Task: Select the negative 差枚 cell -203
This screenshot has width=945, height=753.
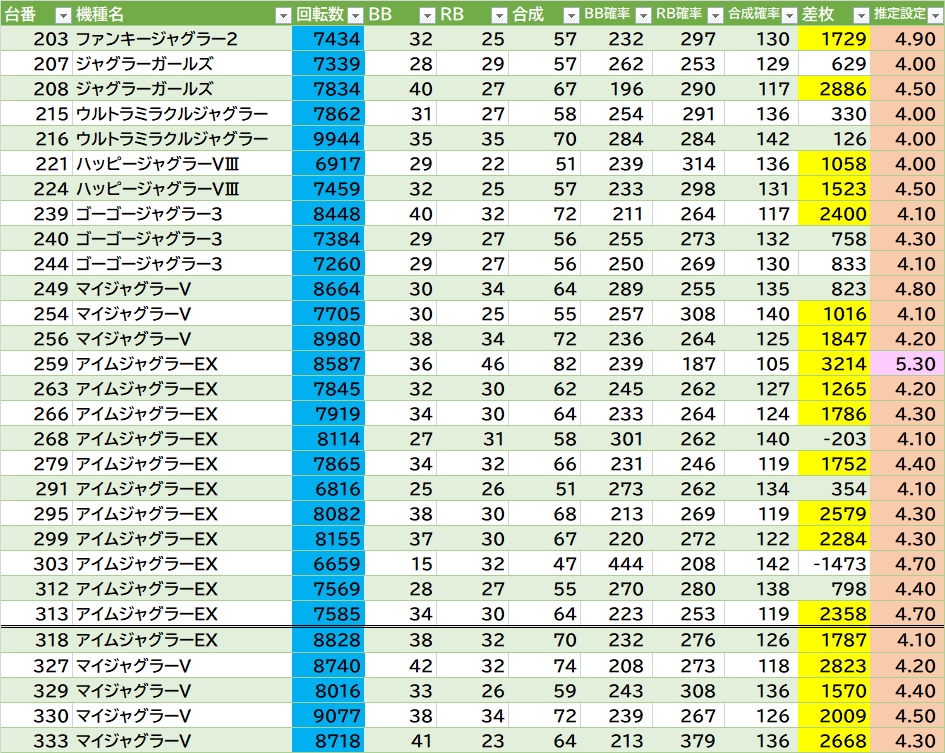Action: 834,439
